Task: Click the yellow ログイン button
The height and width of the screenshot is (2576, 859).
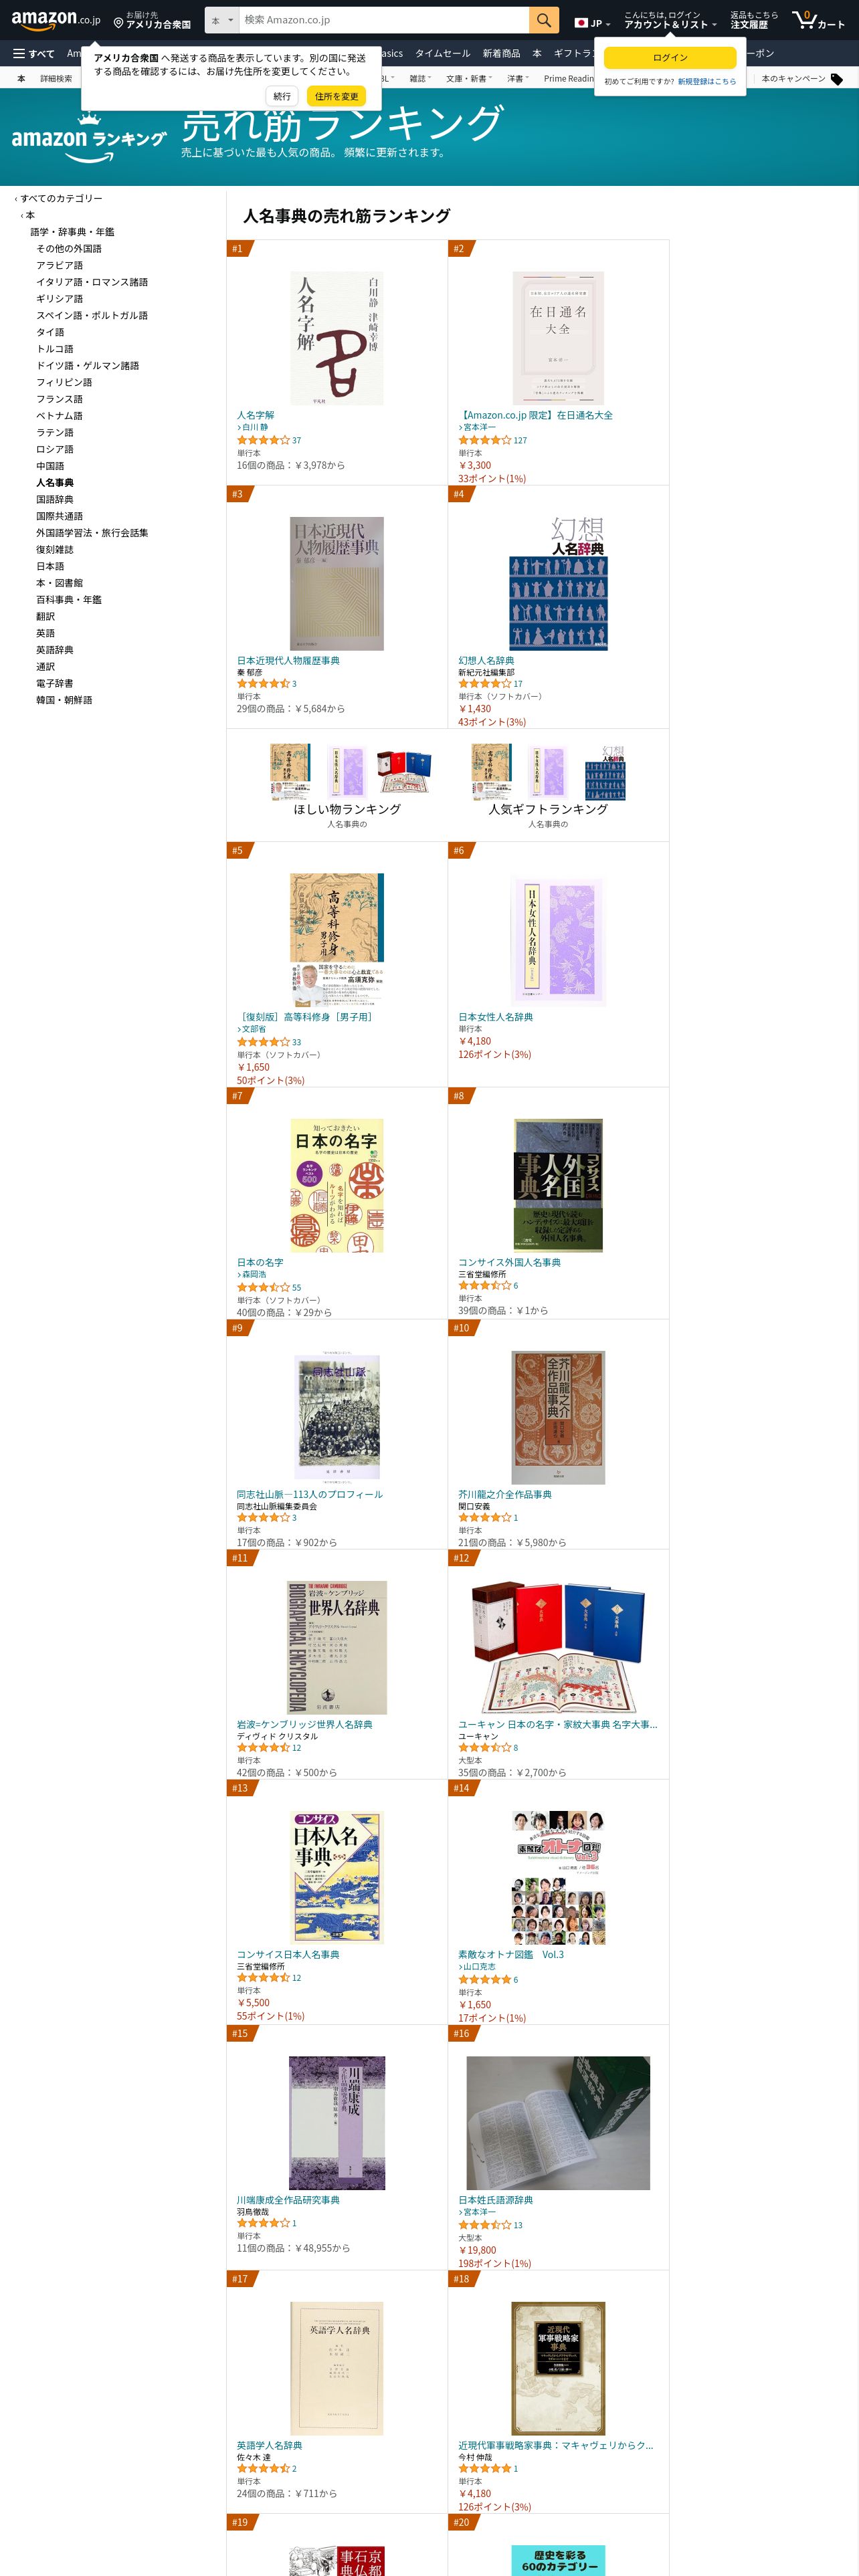Action: pos(670,58)
